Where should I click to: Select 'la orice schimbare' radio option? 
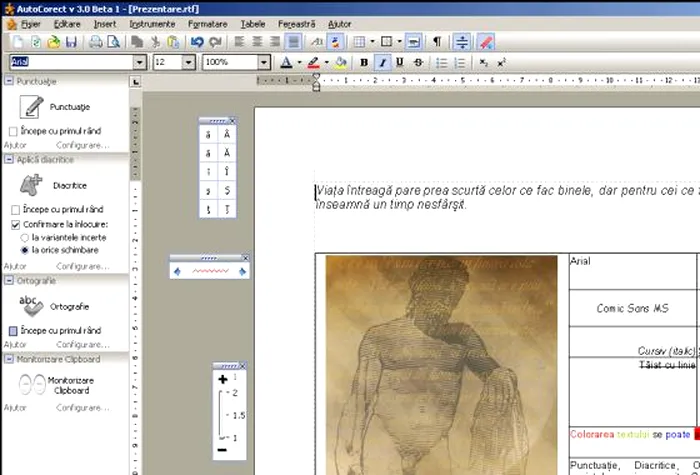point(25,250)
